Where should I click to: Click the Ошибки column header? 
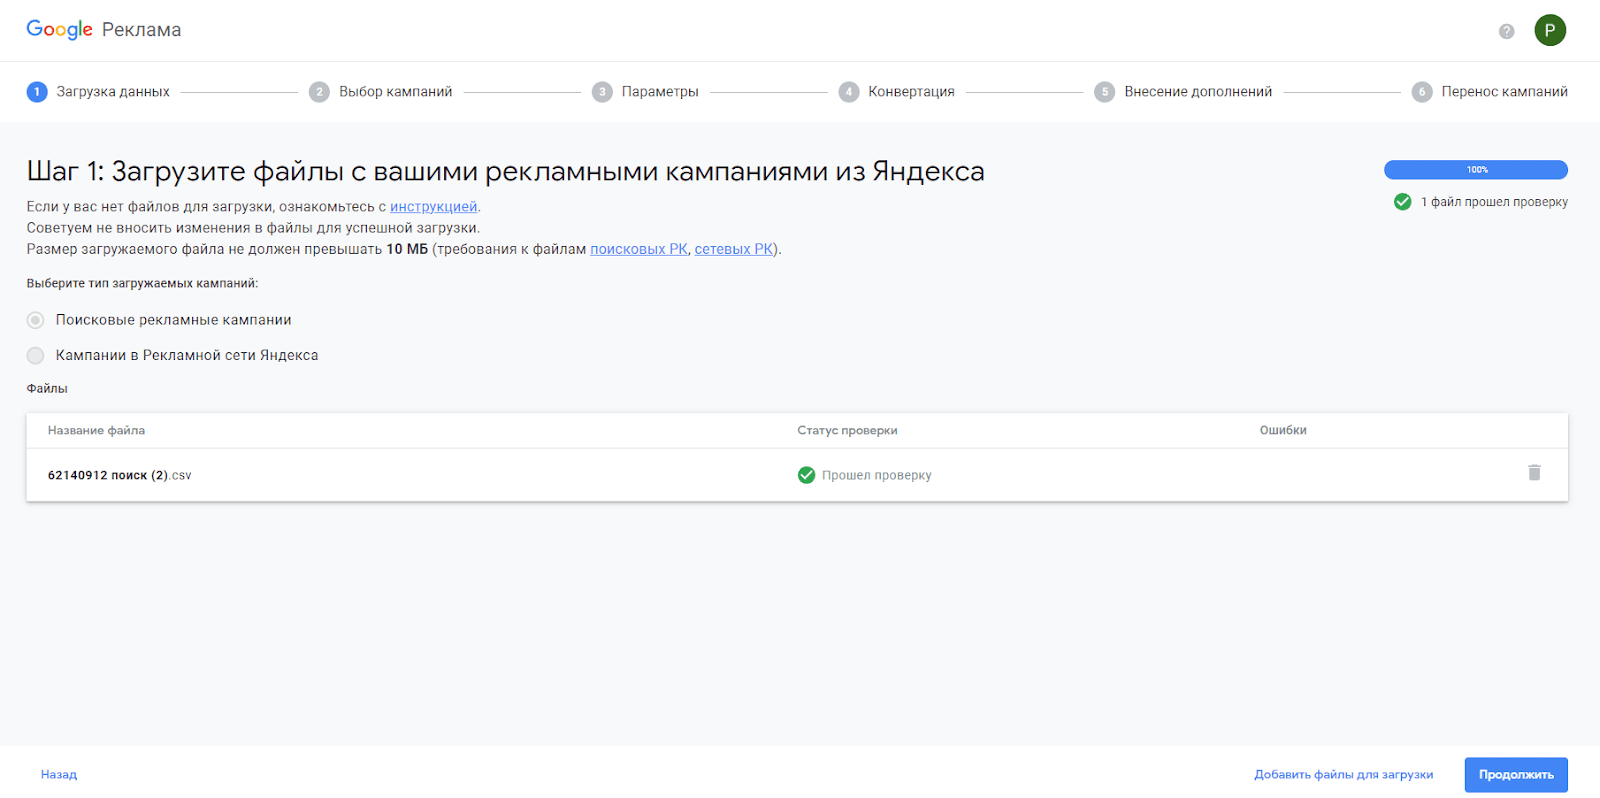point(1283,431)
